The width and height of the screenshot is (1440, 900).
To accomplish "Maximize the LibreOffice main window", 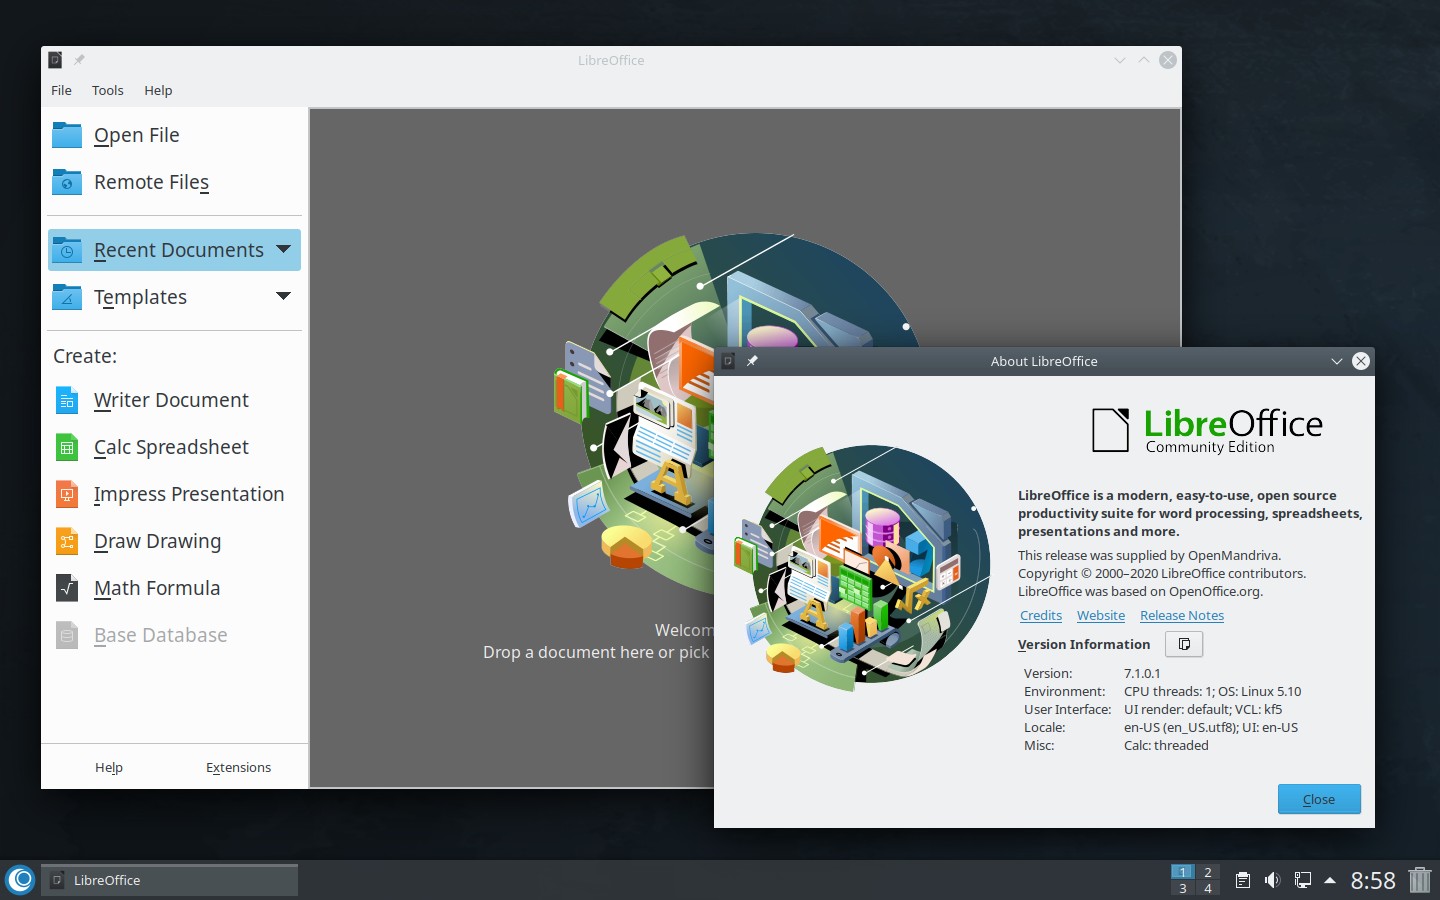I will tap(1144, 60).
